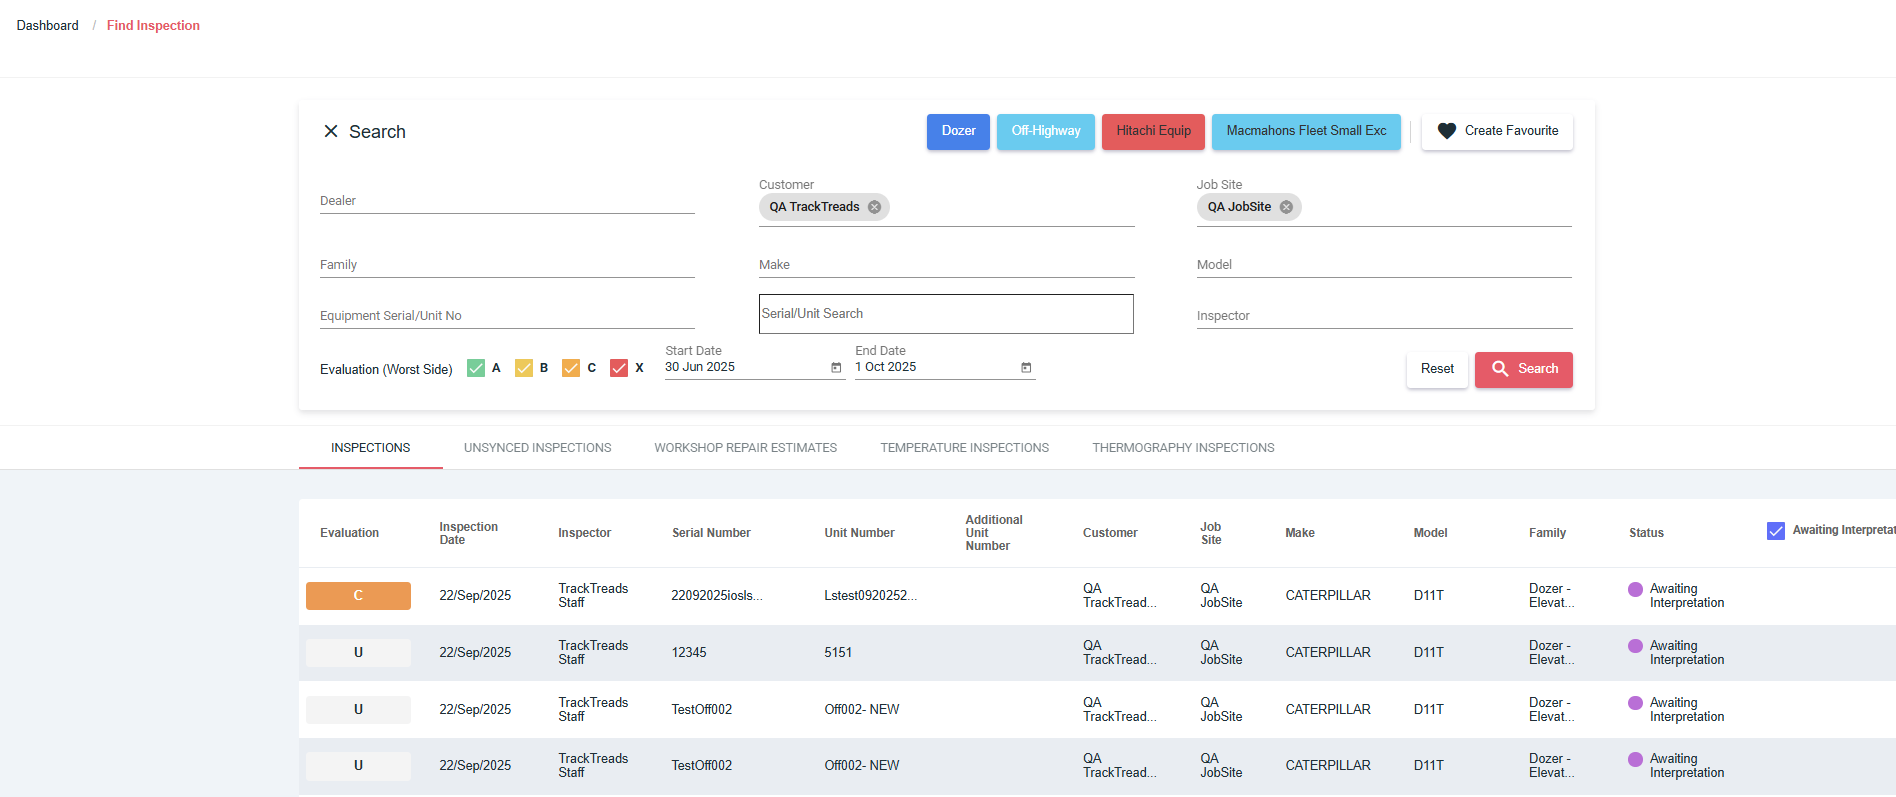1896x797 pixels.
Task: Click the heart Create Favourite button
Action: pos(1497,131)
